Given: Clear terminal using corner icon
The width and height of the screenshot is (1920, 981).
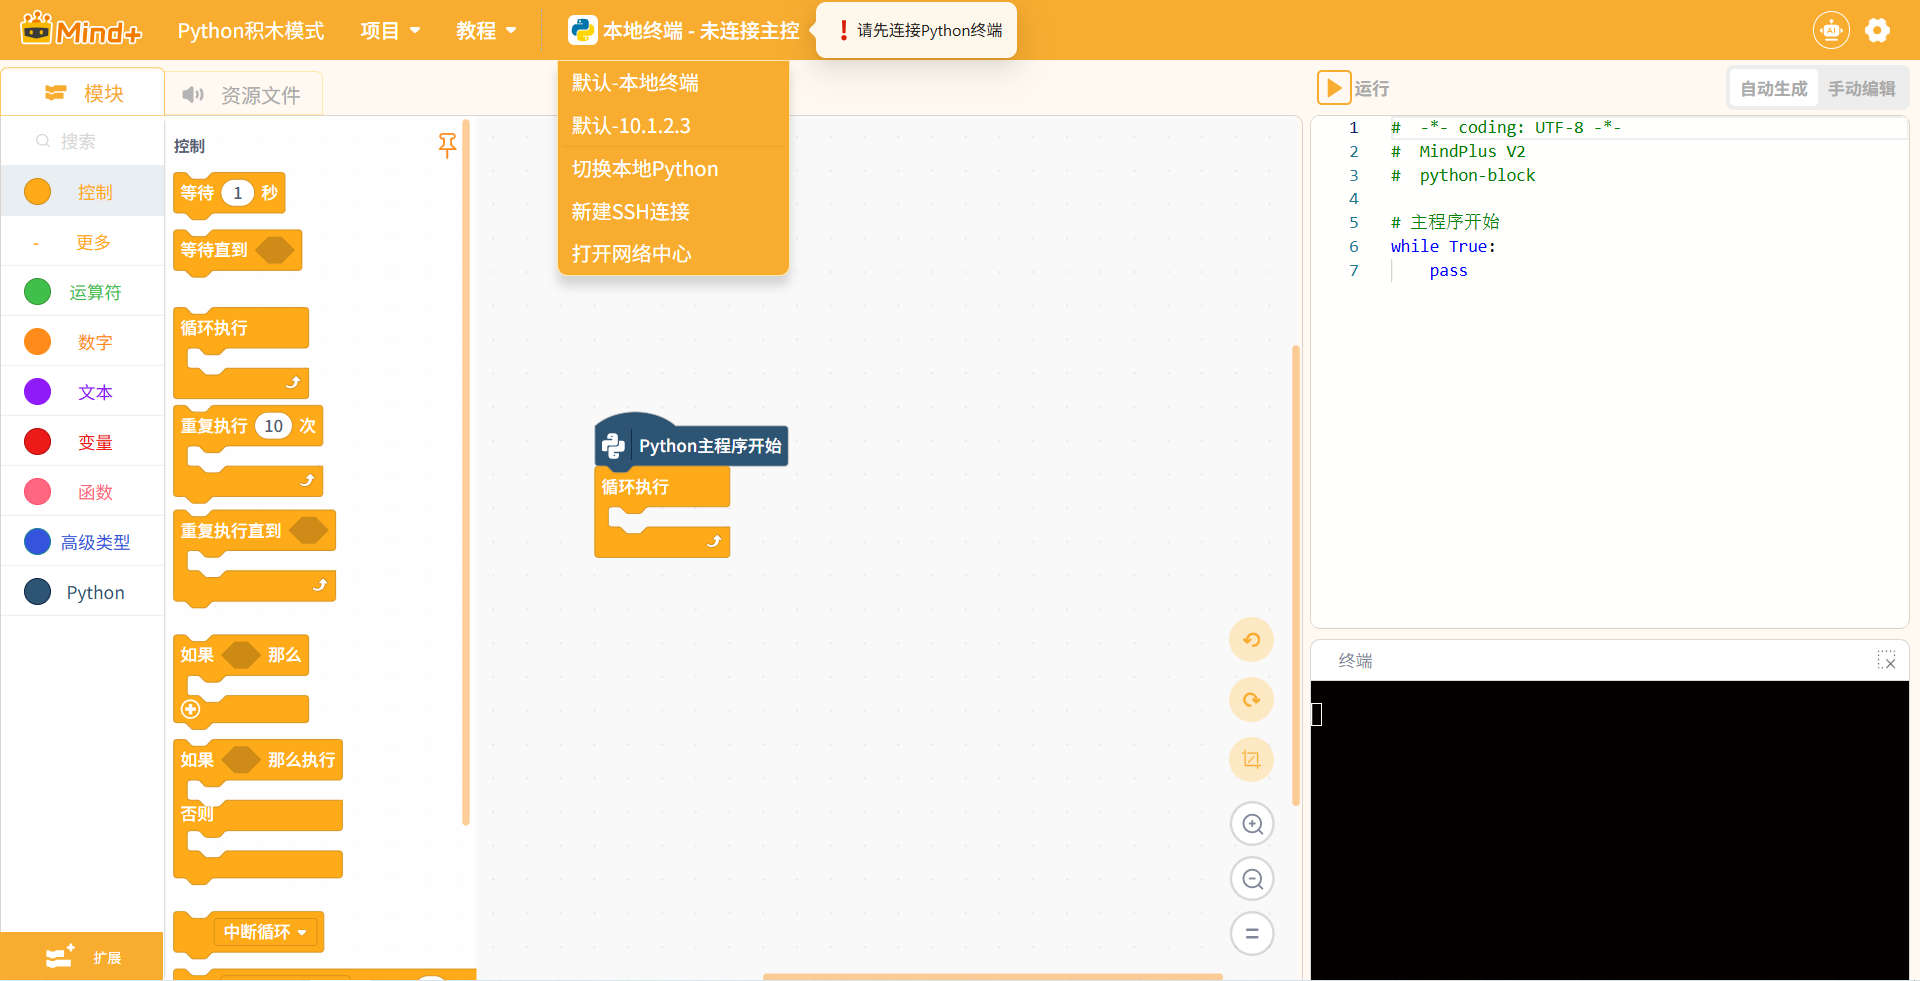Looking at the screenshot, I should 1886,661.
